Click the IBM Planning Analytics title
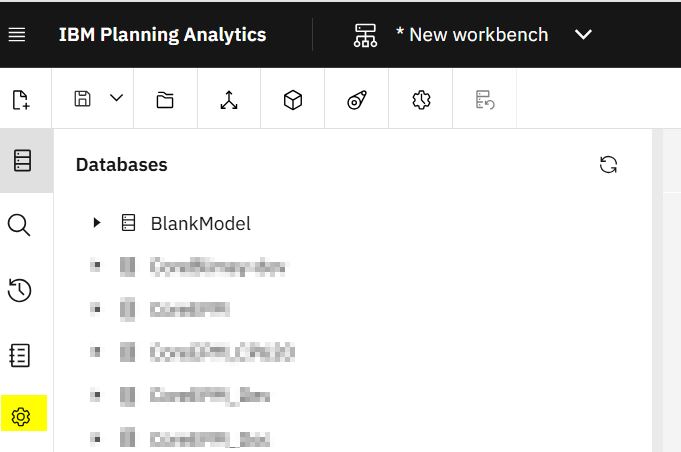681x452 pixels. tap(162, 34)
